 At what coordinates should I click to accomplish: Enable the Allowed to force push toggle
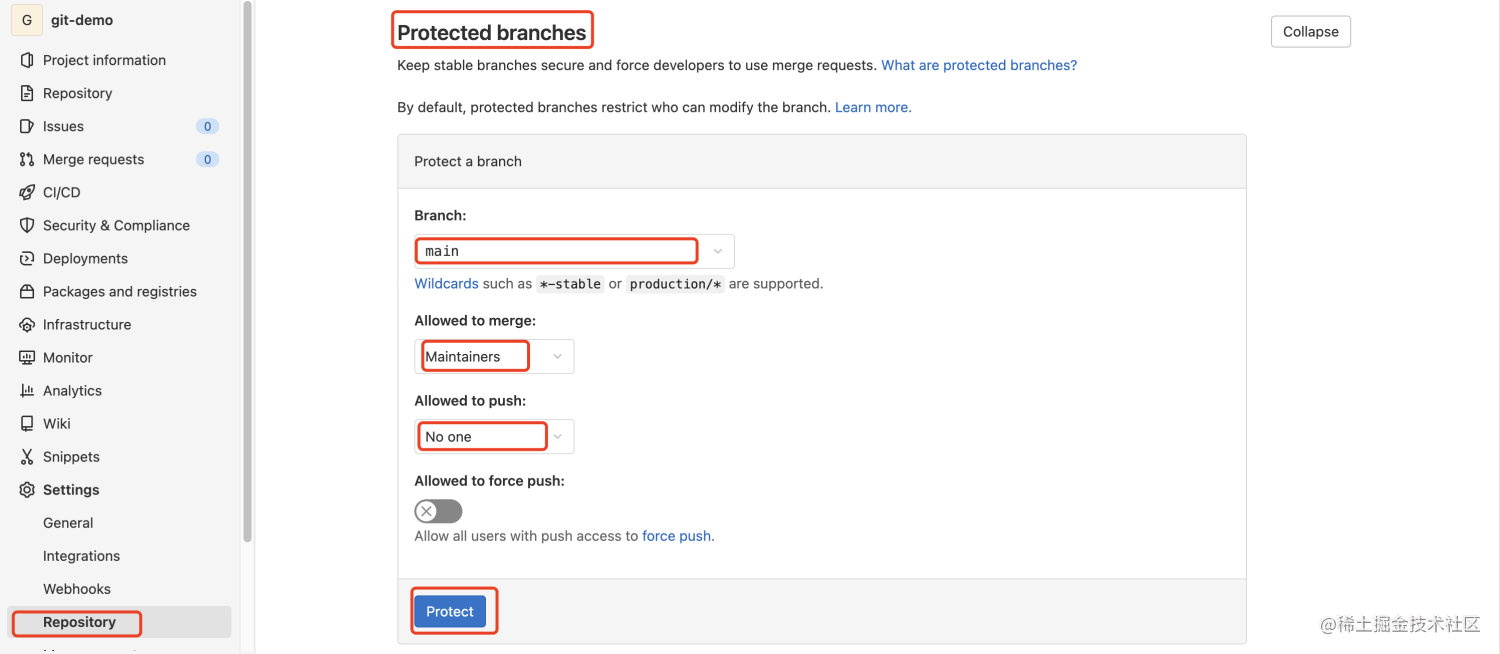pyautogui.click(x=438, y=512)
